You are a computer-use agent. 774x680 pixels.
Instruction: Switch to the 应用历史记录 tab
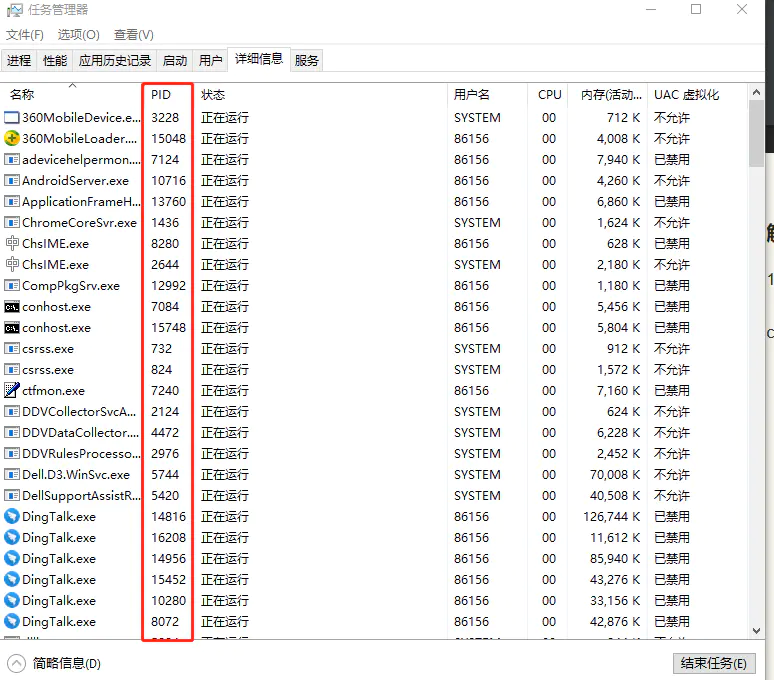115,60
